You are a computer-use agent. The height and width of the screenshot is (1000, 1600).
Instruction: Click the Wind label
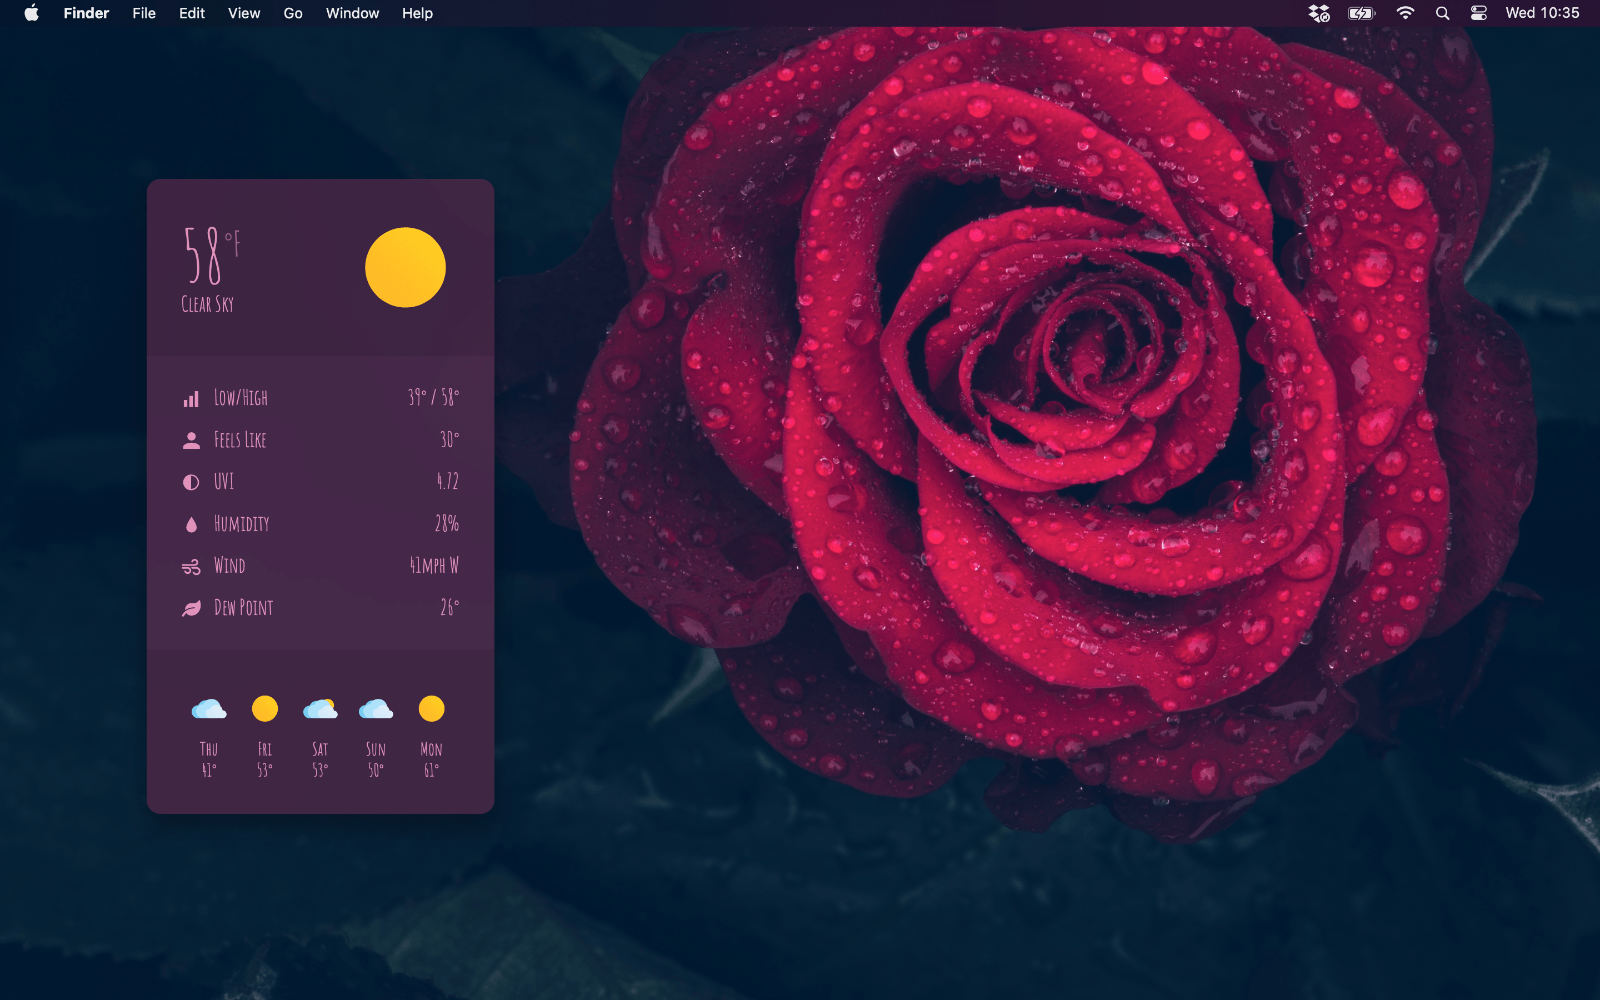229,566
